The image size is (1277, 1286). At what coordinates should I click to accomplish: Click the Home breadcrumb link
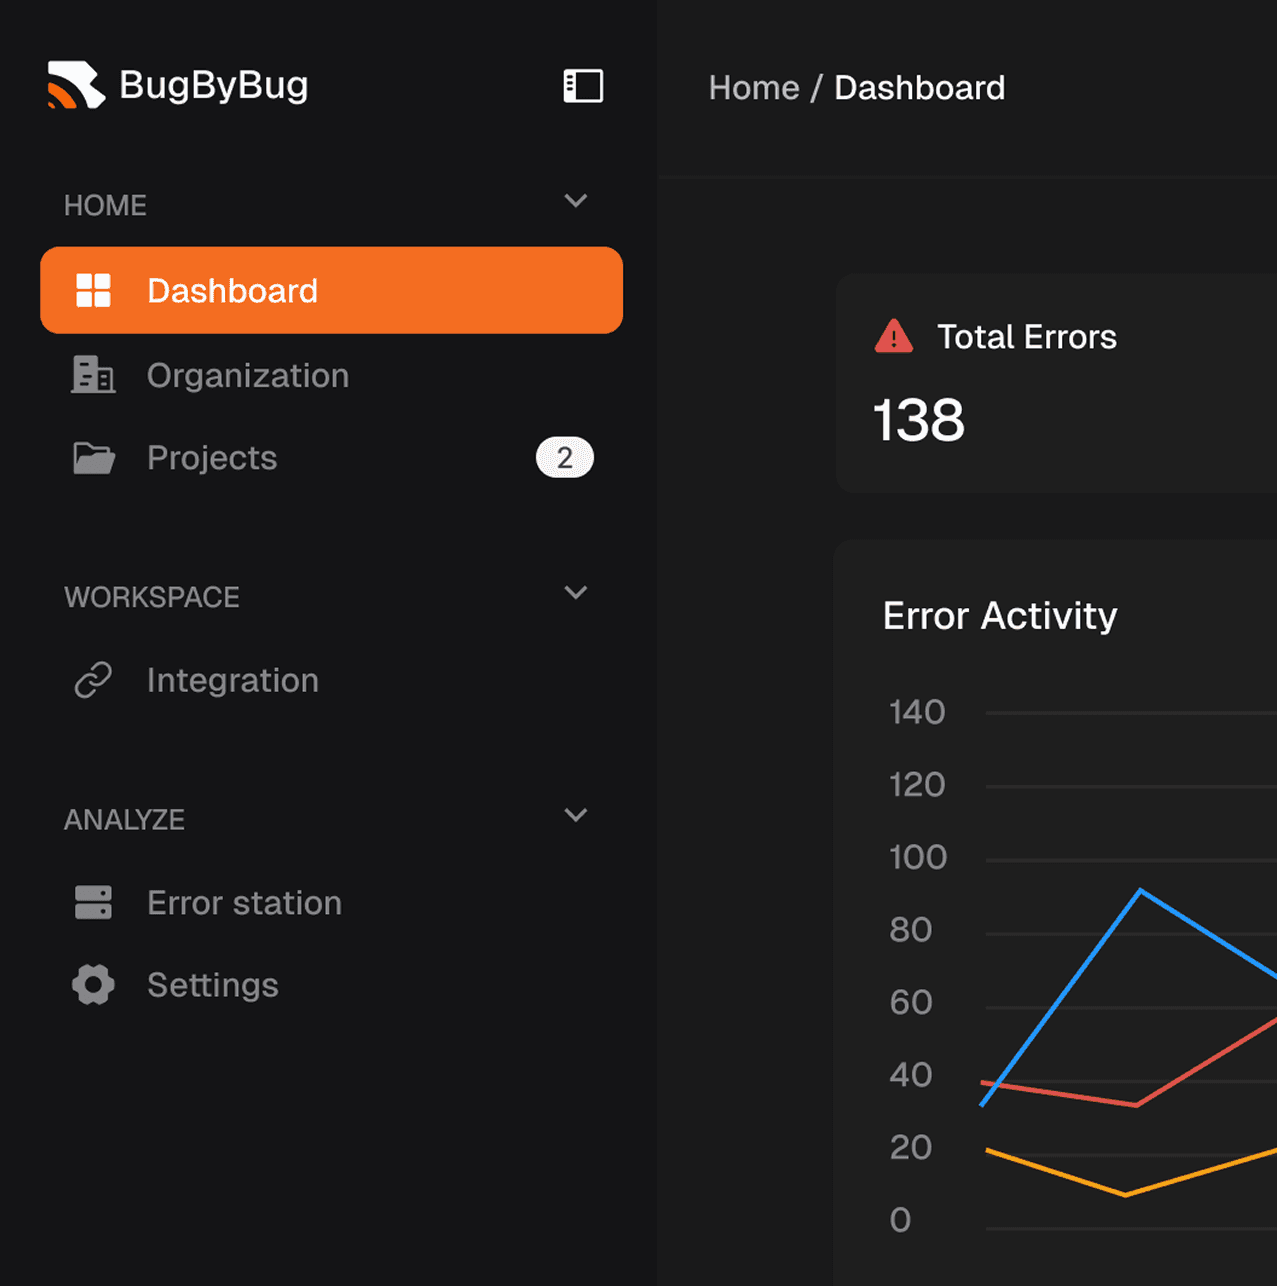pyautogui.click(x=754, y=88)
